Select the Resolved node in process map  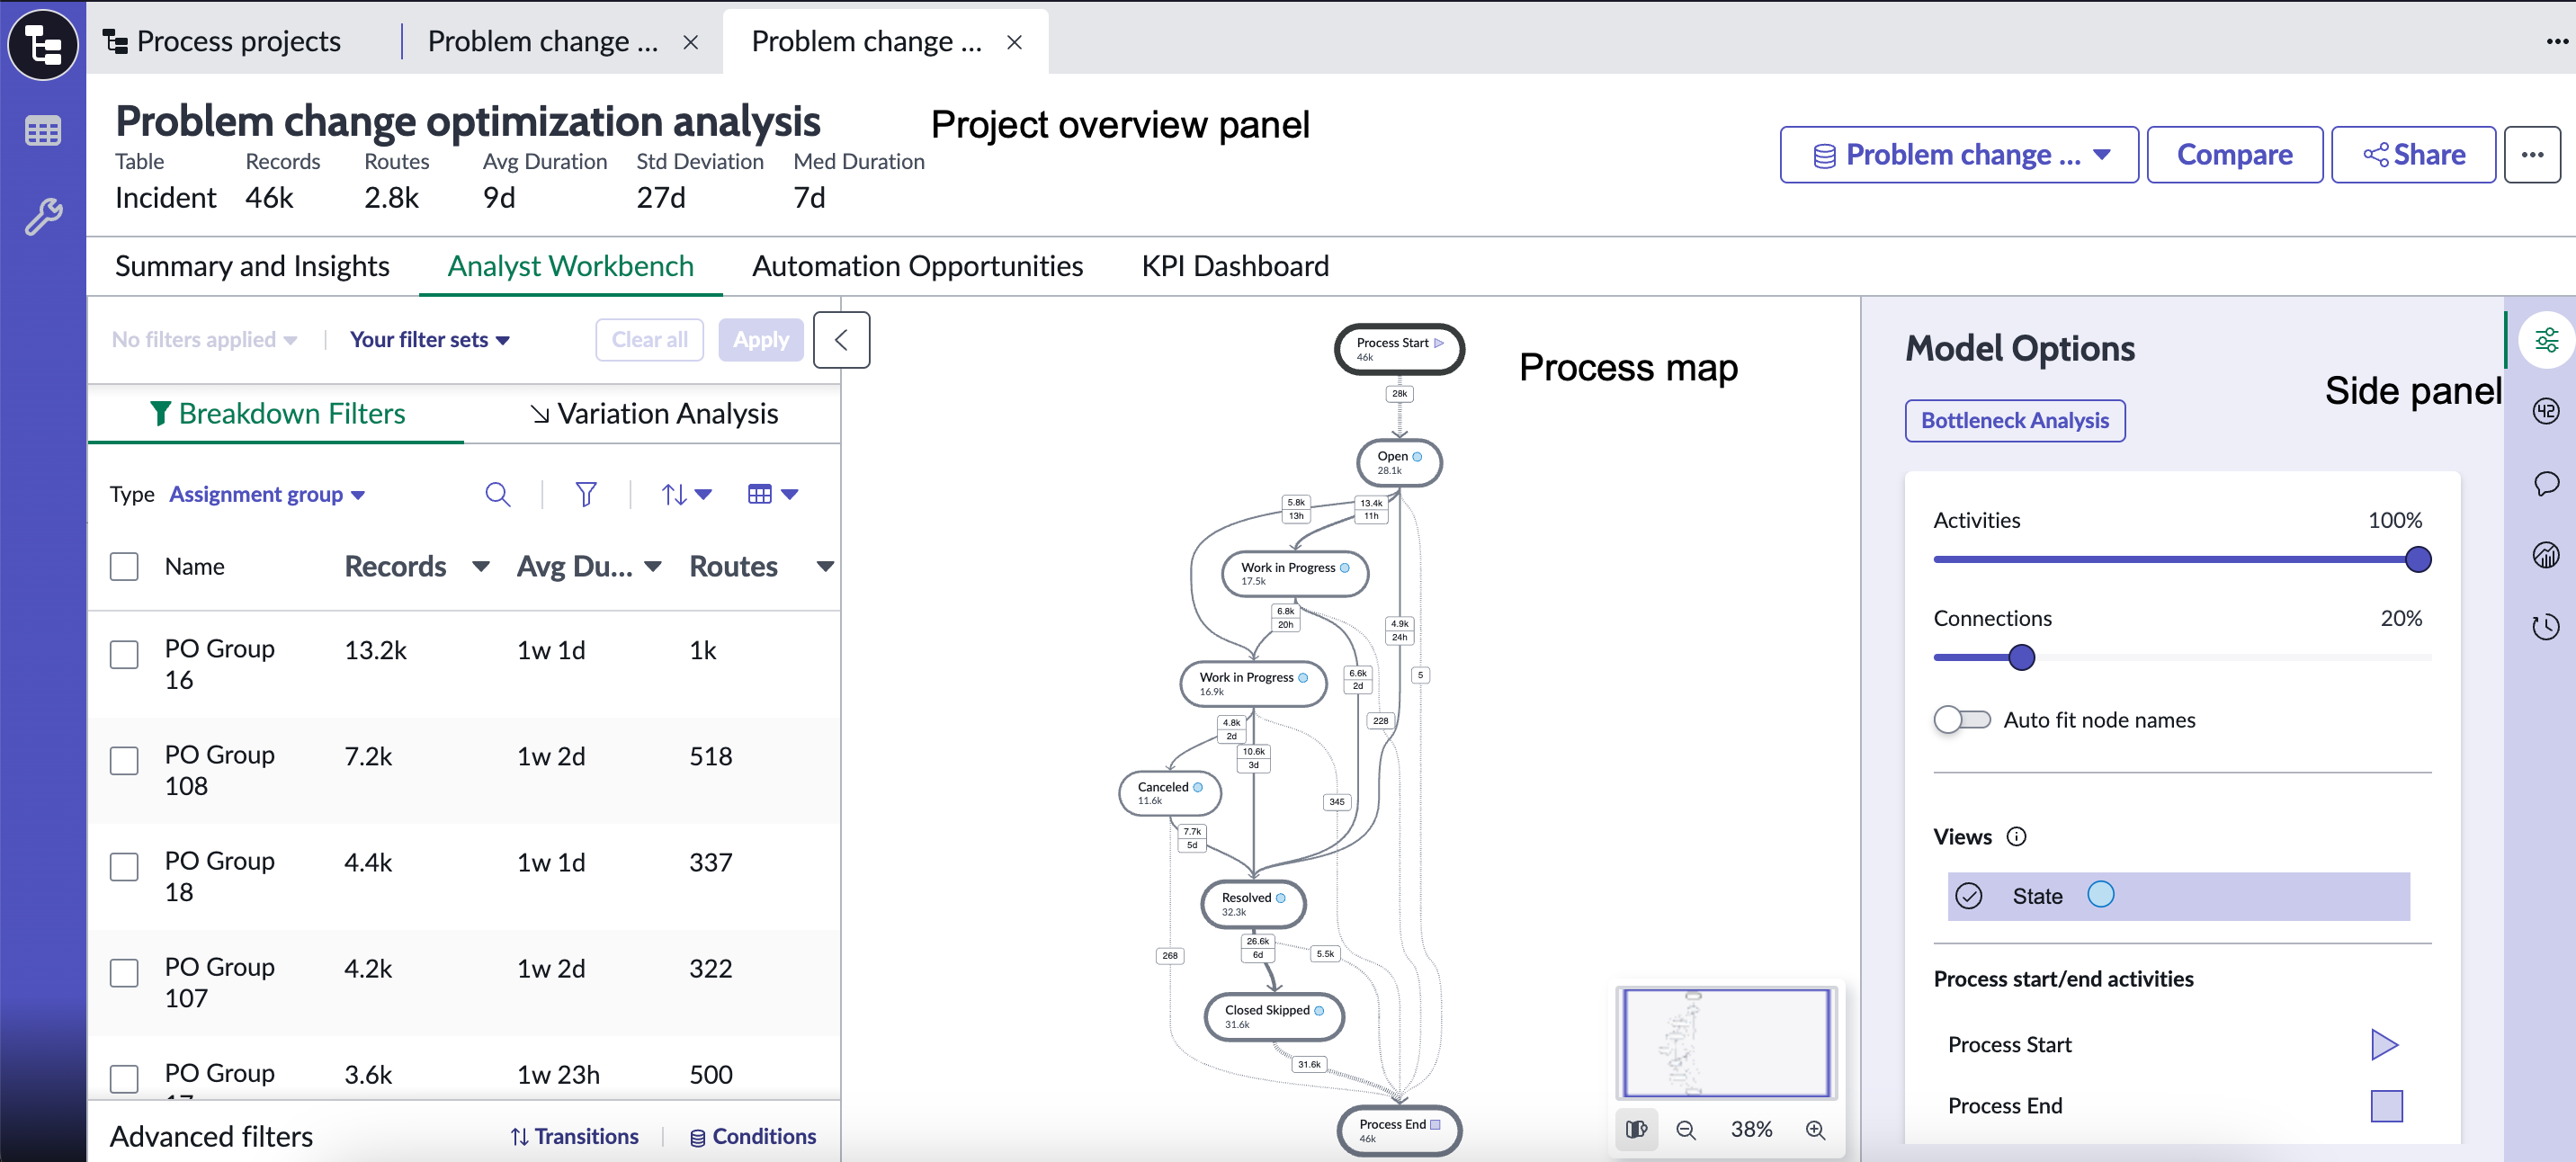pos(1253,904)
